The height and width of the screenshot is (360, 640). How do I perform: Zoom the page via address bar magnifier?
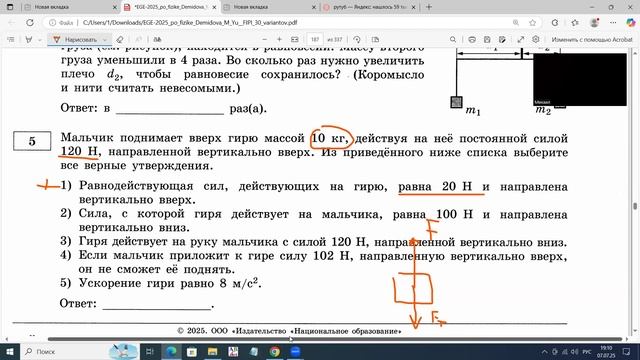[x=516, y=23]
